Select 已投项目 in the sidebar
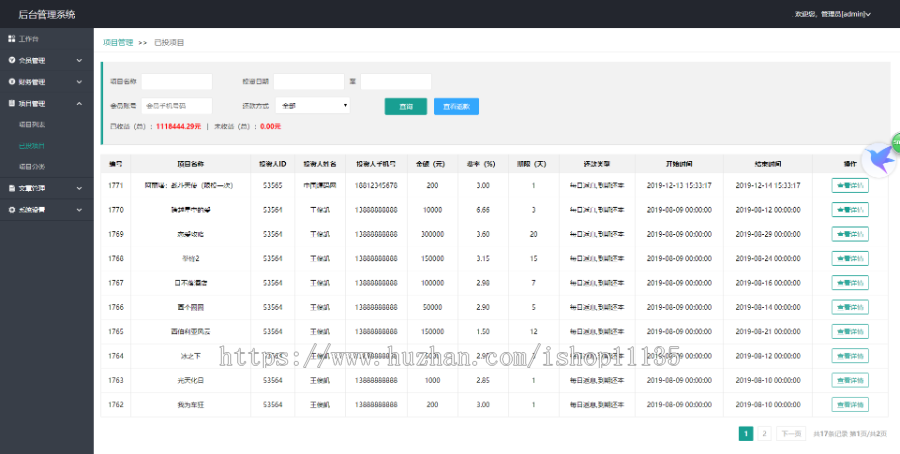The height and width of the screenshot is (454, 900). [x=32, y=146]
